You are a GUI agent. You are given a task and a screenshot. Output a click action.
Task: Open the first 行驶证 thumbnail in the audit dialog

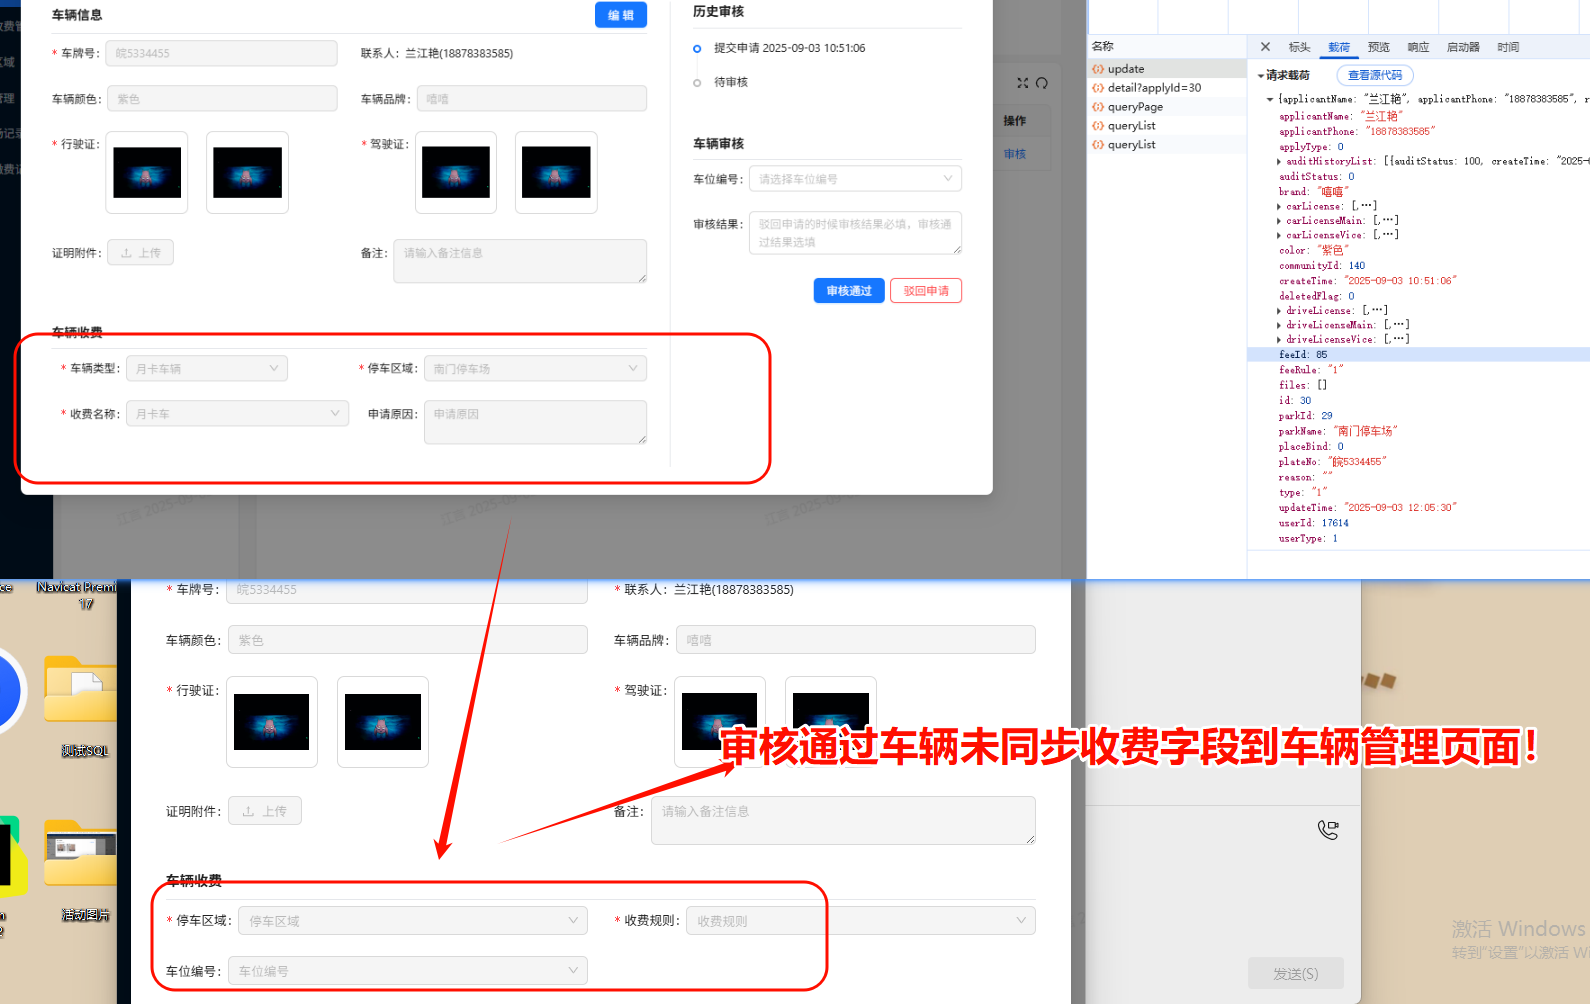tap(147, 173)
